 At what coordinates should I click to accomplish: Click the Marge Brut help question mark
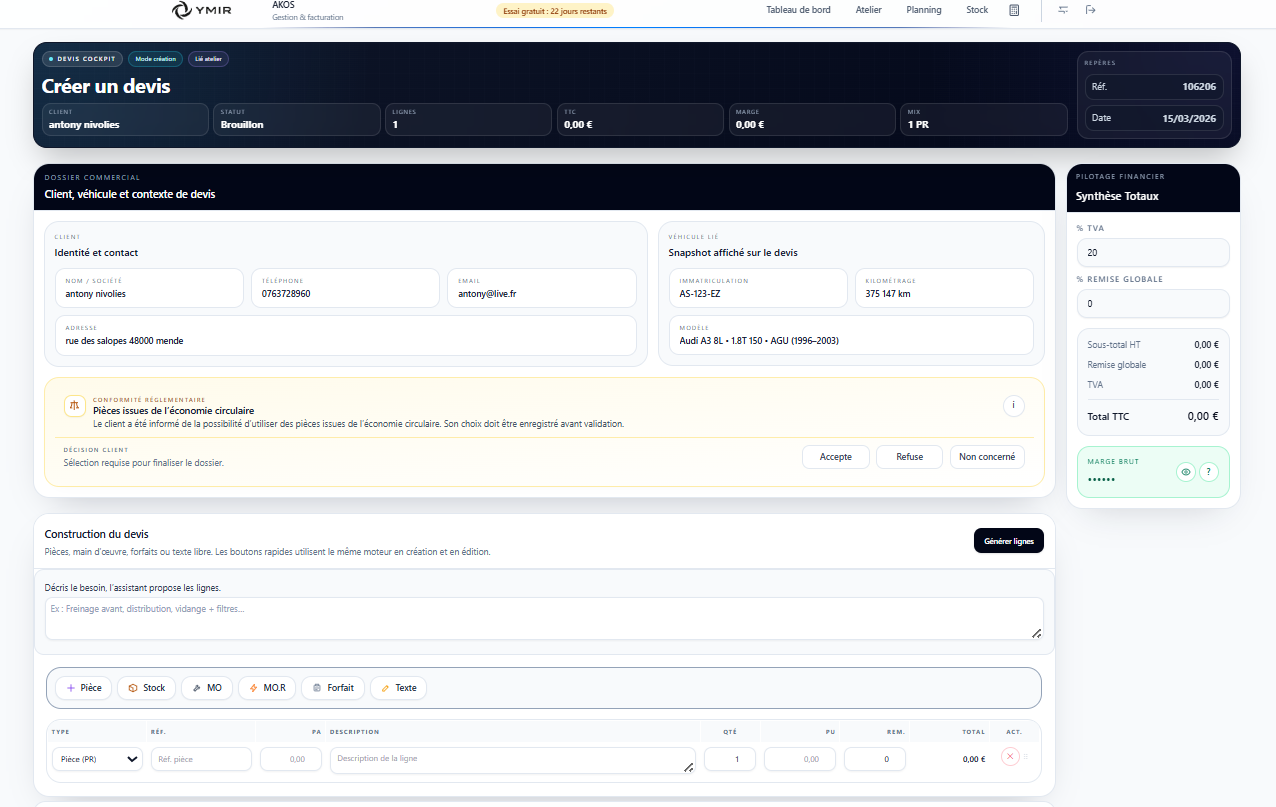1209,472
